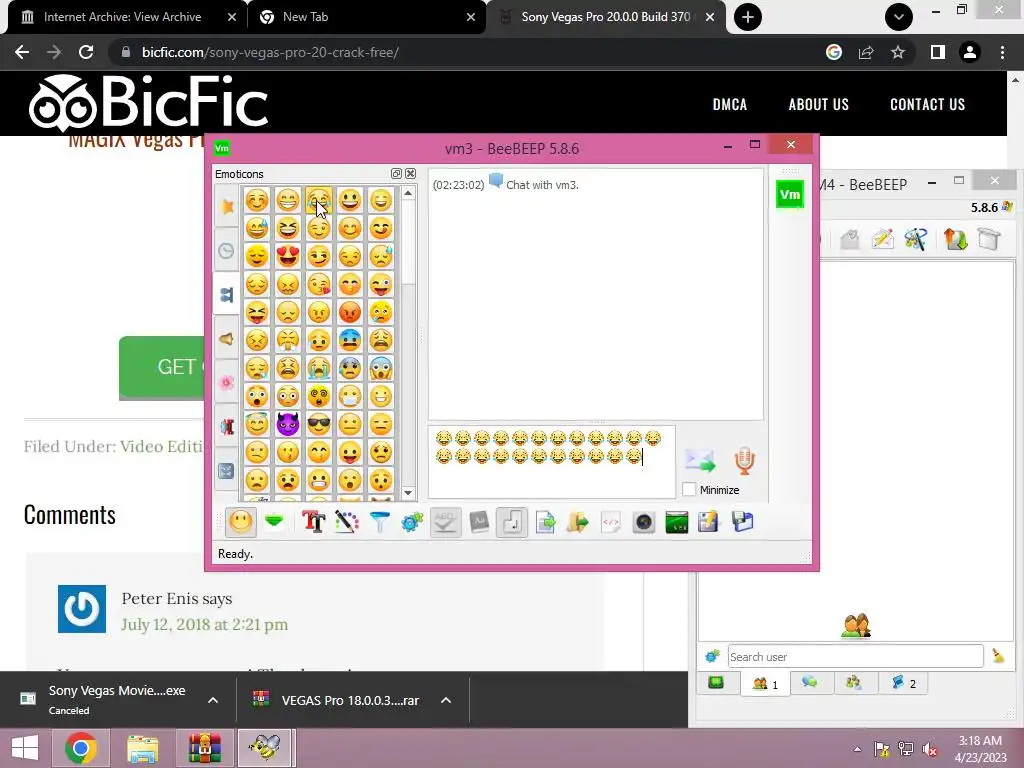
Task: Click the green Vm user avatar in chat
Action: pyautogui.click(x=790, y=195)
